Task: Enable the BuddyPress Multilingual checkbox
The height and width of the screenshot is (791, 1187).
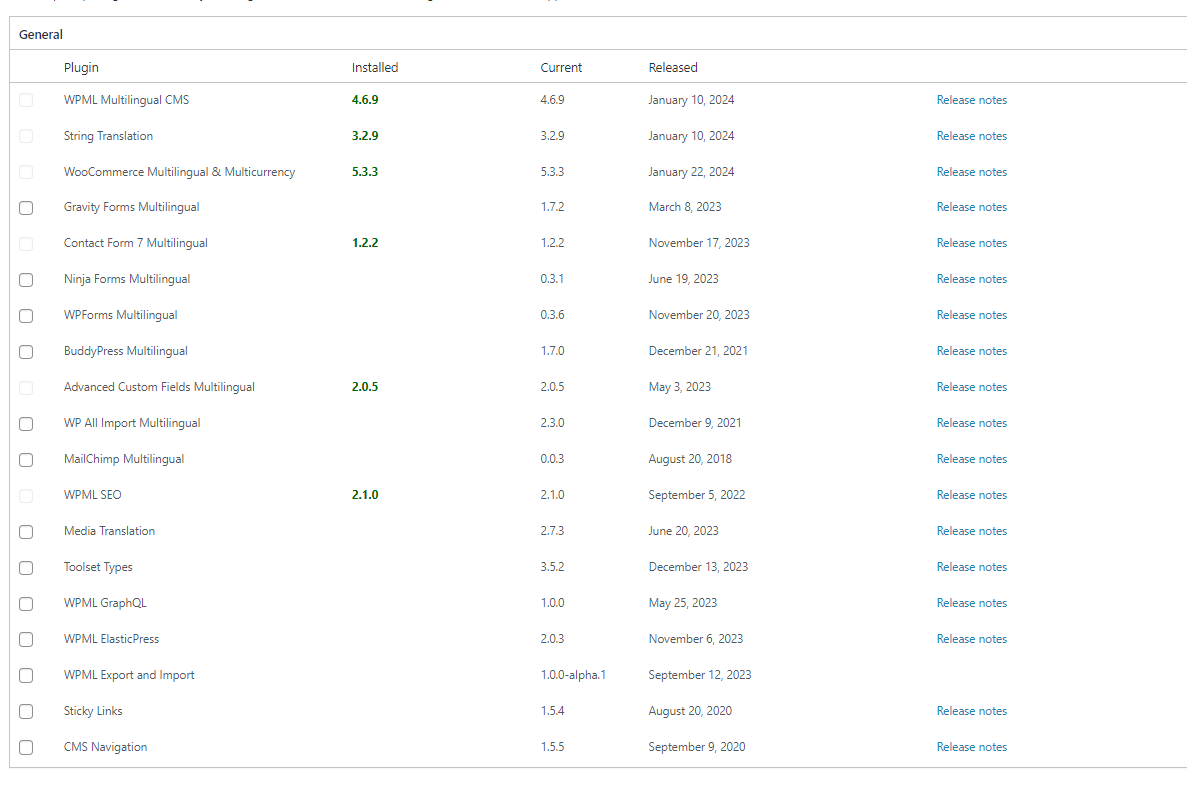Action: tap(26, 352)
